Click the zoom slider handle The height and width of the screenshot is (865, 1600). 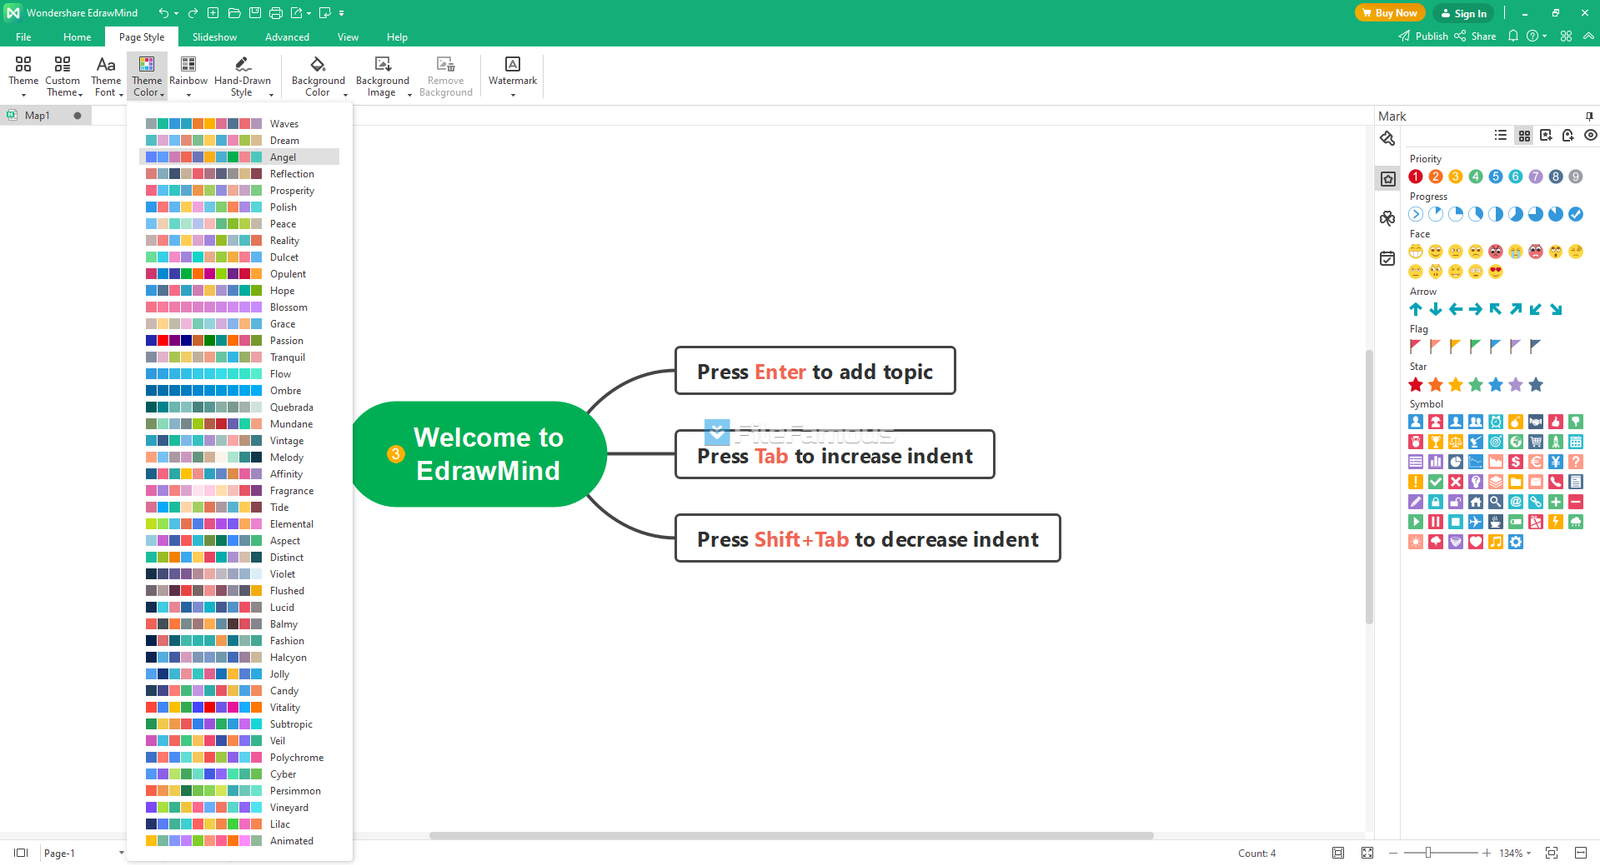point(1428,853)
